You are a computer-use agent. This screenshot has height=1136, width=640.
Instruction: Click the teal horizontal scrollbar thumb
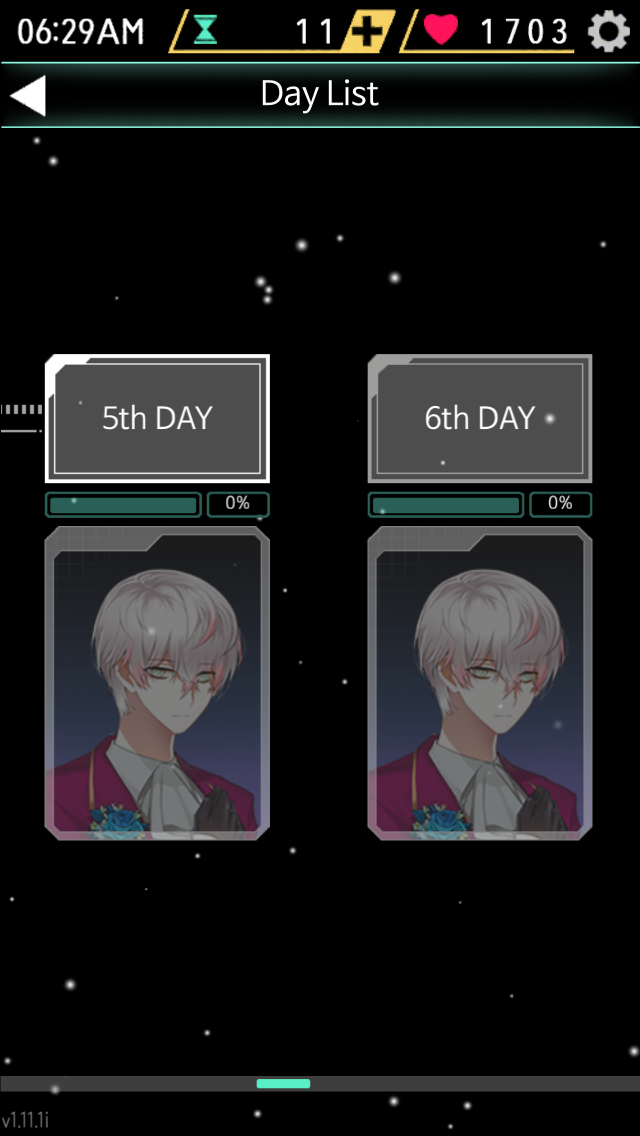click(283, 1084)
